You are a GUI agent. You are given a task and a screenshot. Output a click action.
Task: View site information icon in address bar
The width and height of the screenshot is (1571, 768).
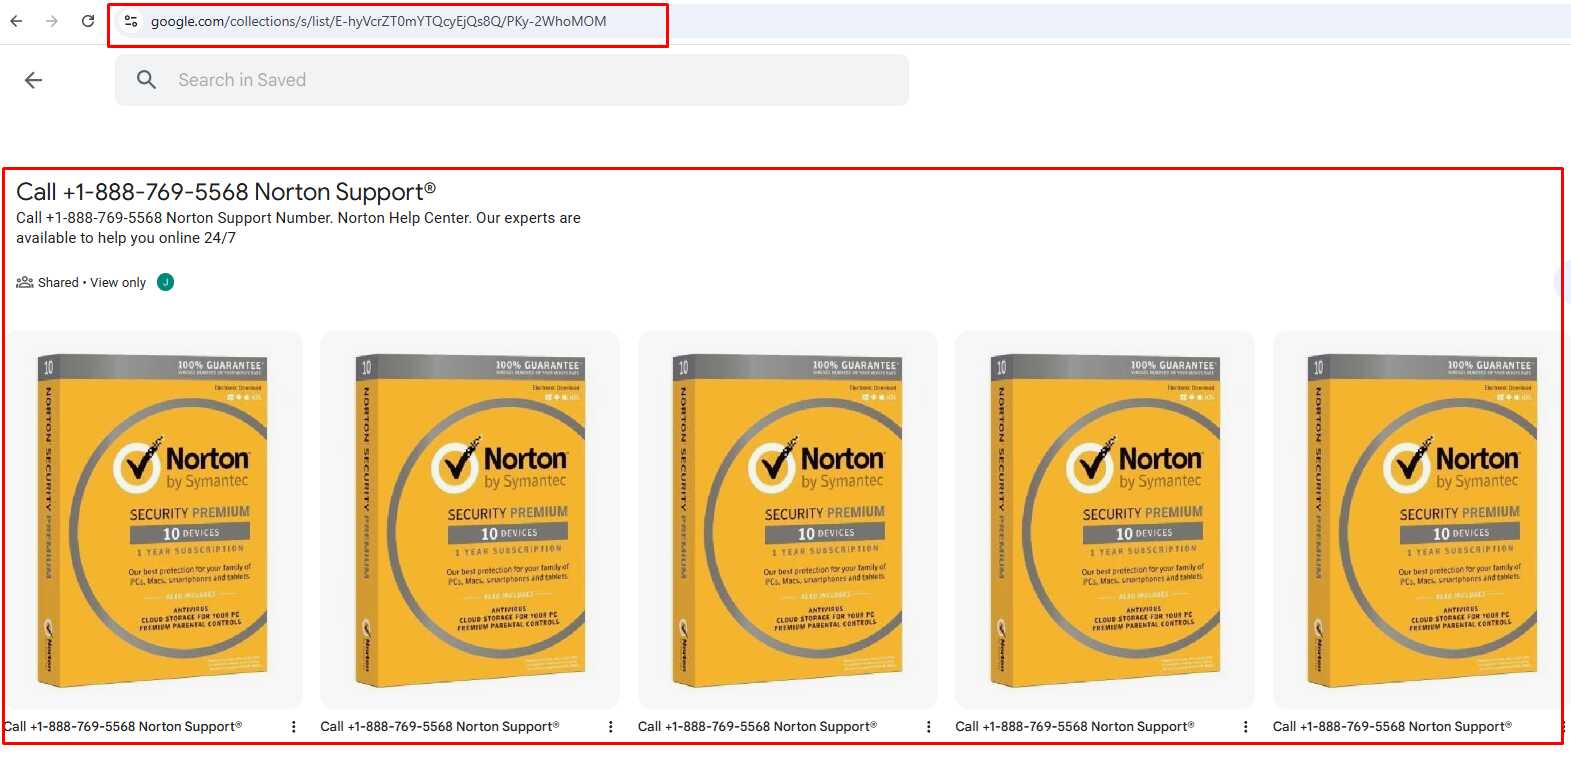pos(131,21)
